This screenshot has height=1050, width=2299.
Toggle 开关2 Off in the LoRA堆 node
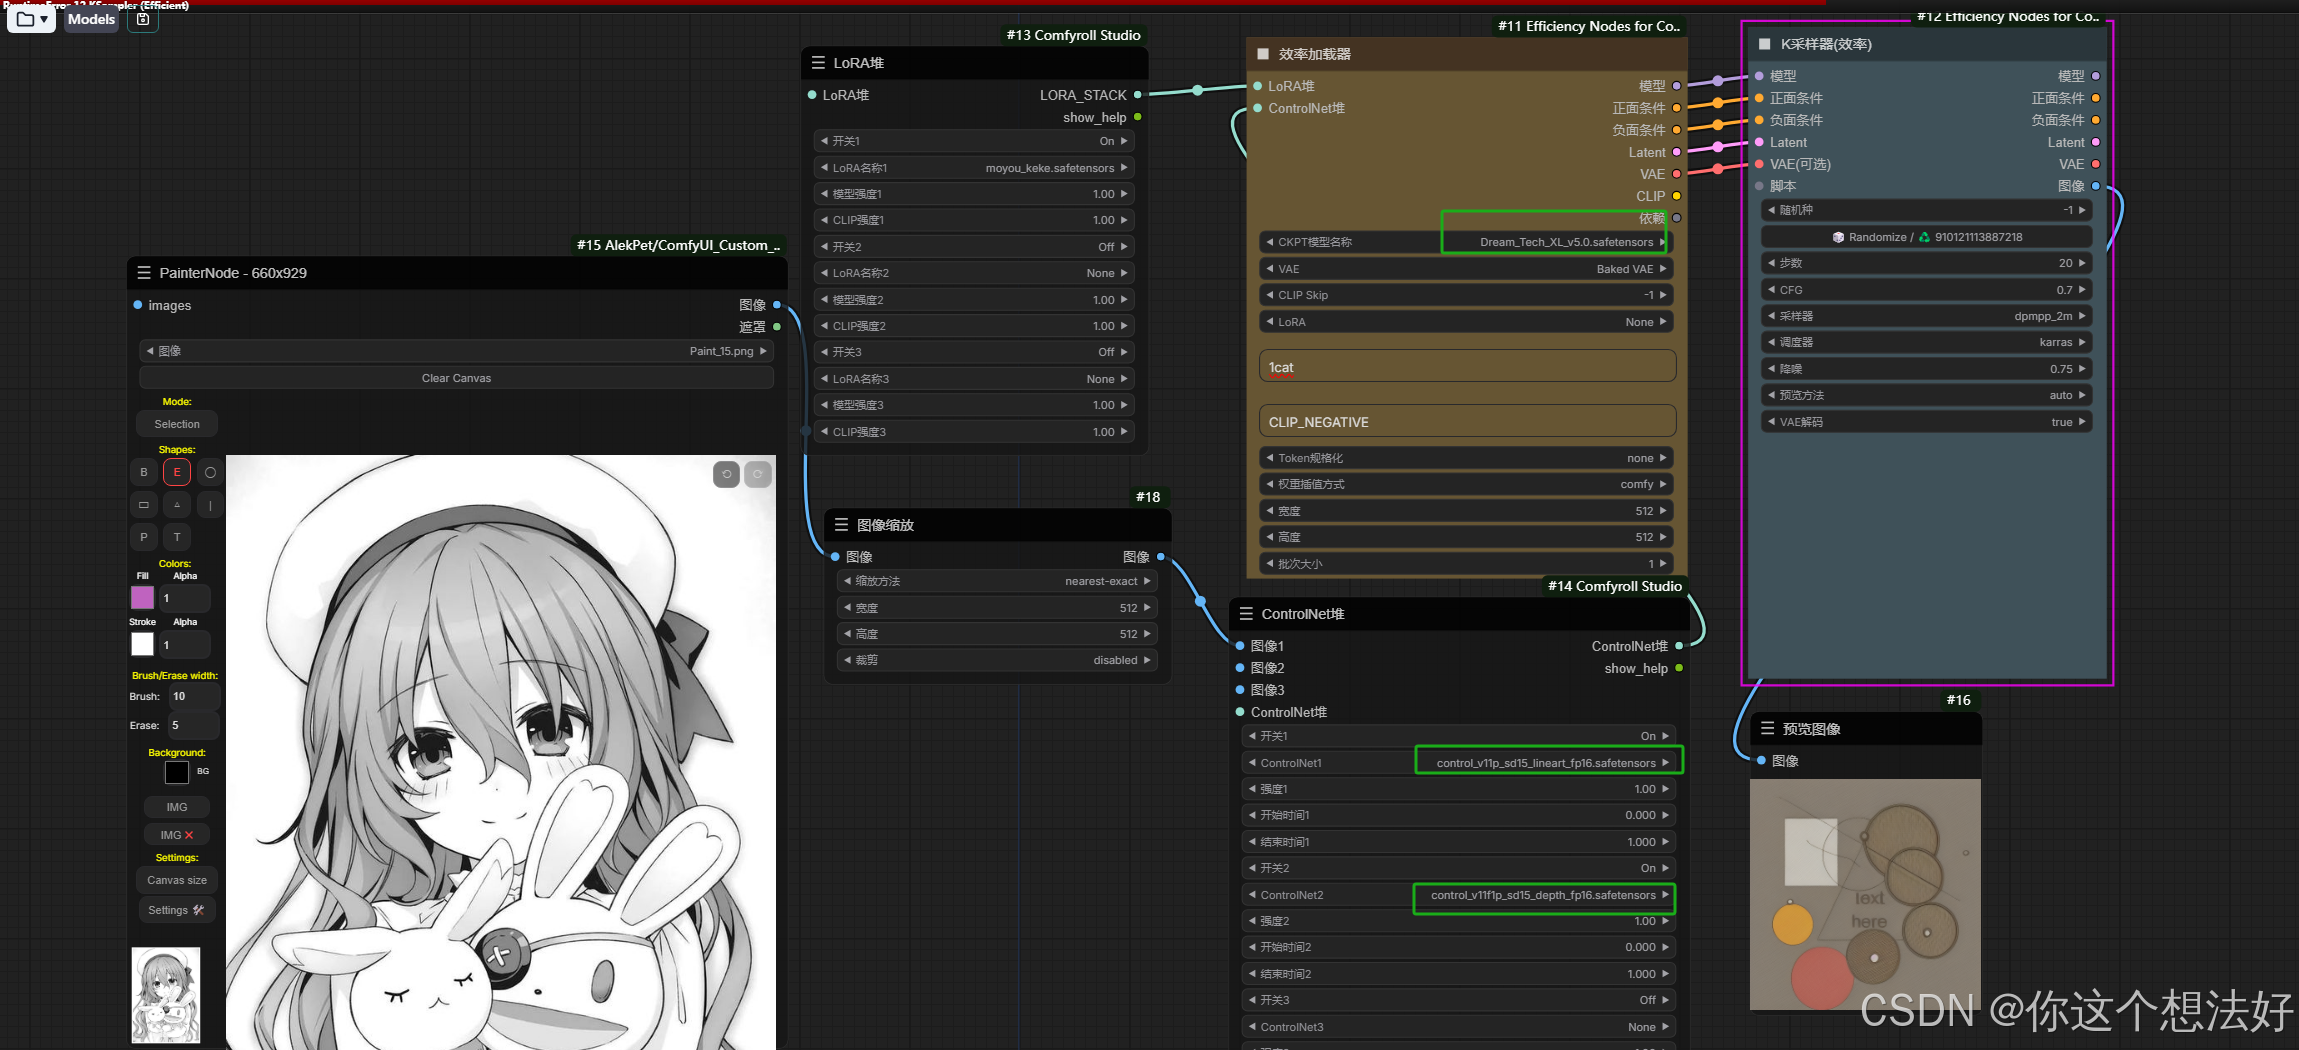pos(974,247)
